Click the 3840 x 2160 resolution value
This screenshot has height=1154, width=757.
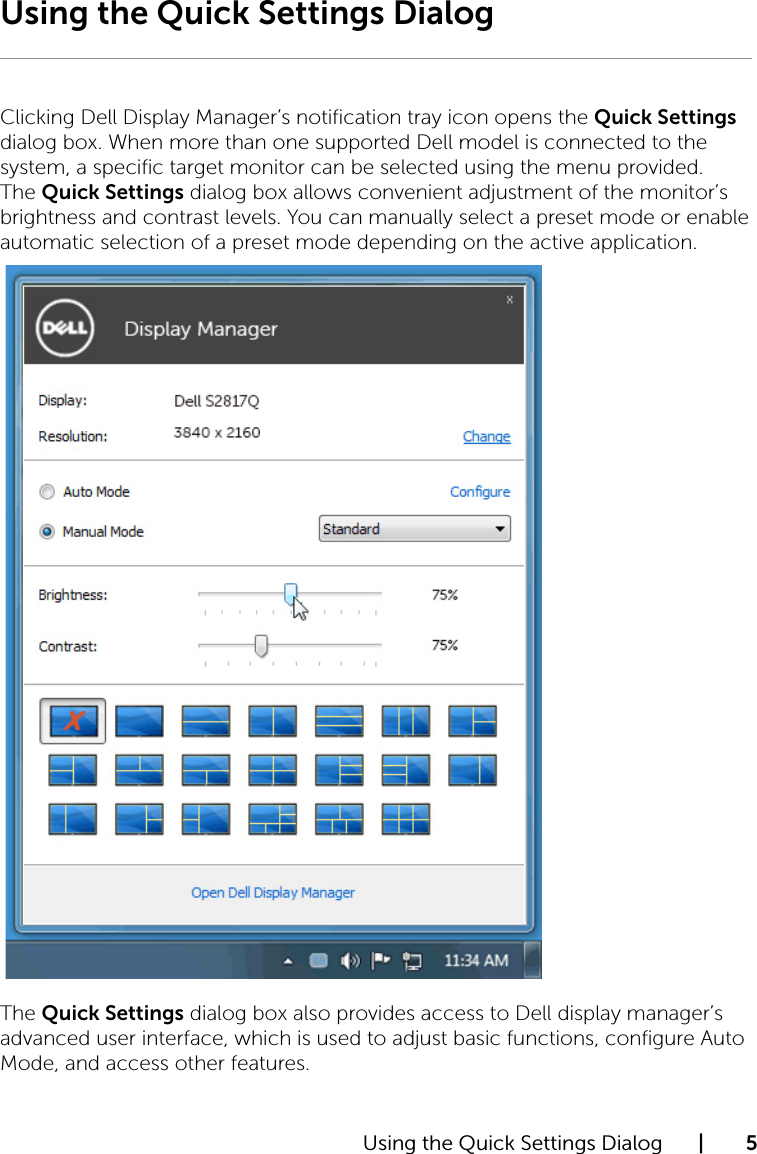click(x=217, y=433)
